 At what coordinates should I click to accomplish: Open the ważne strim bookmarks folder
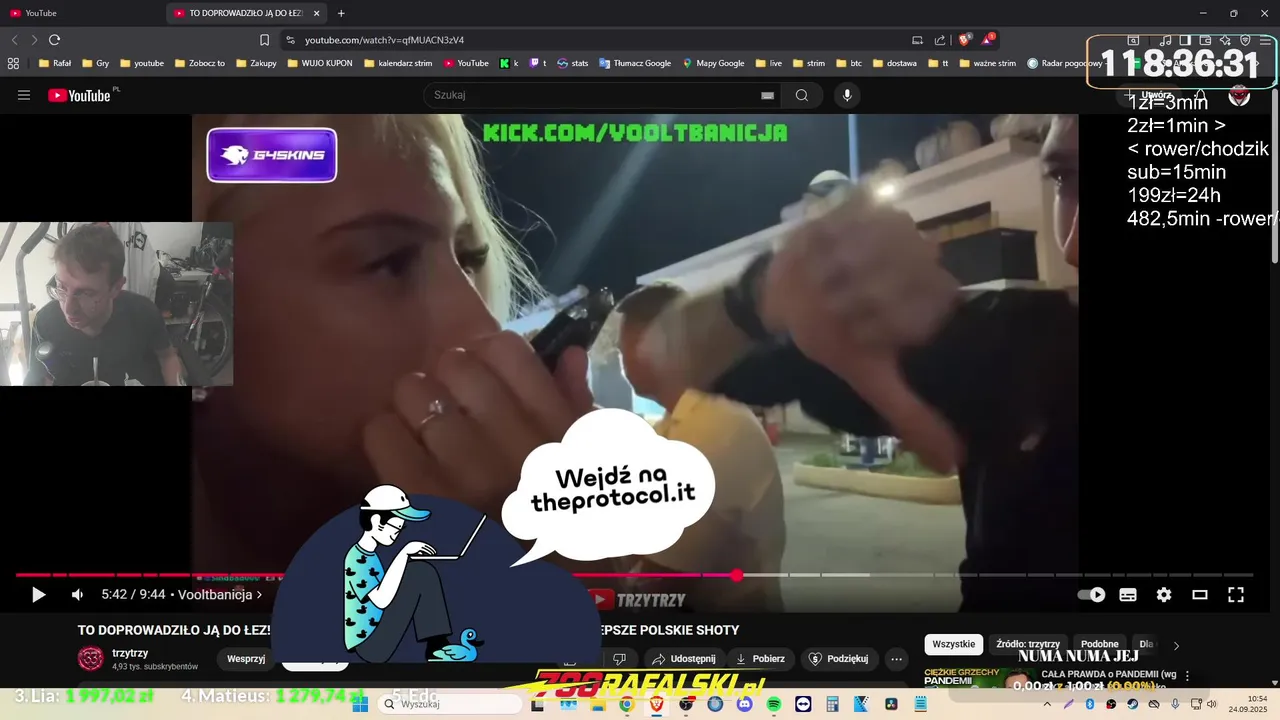point(987,63)
